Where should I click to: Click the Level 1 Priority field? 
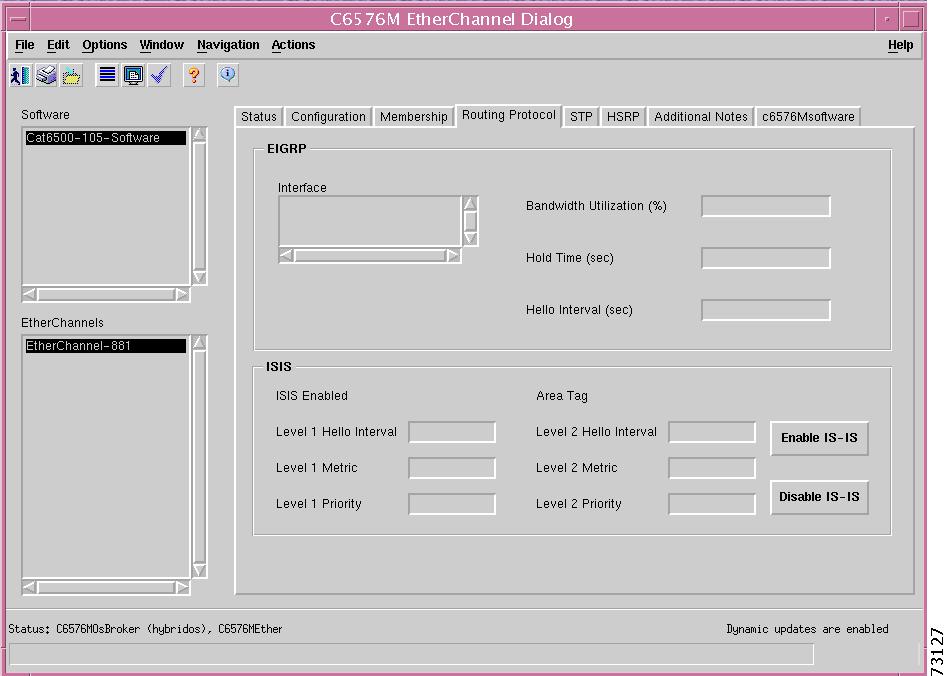pos(452,504)
